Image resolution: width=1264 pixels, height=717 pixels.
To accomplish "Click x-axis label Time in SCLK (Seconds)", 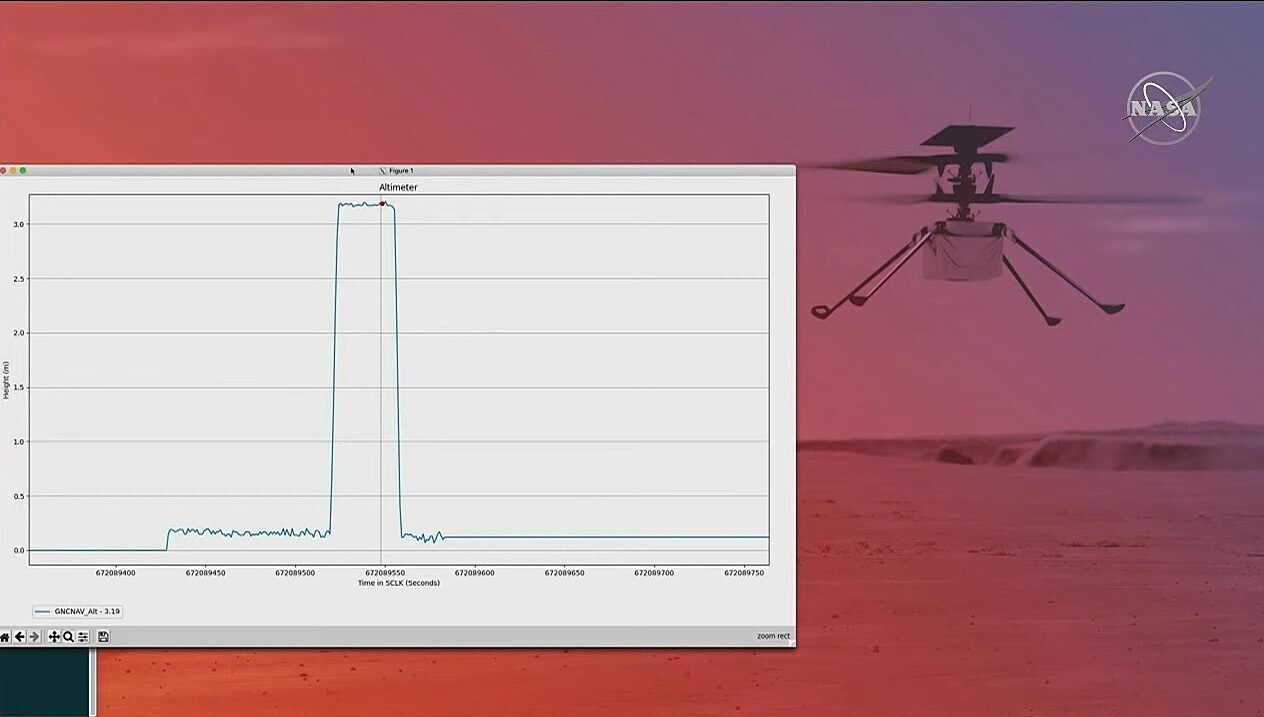I will pos(398,583).
